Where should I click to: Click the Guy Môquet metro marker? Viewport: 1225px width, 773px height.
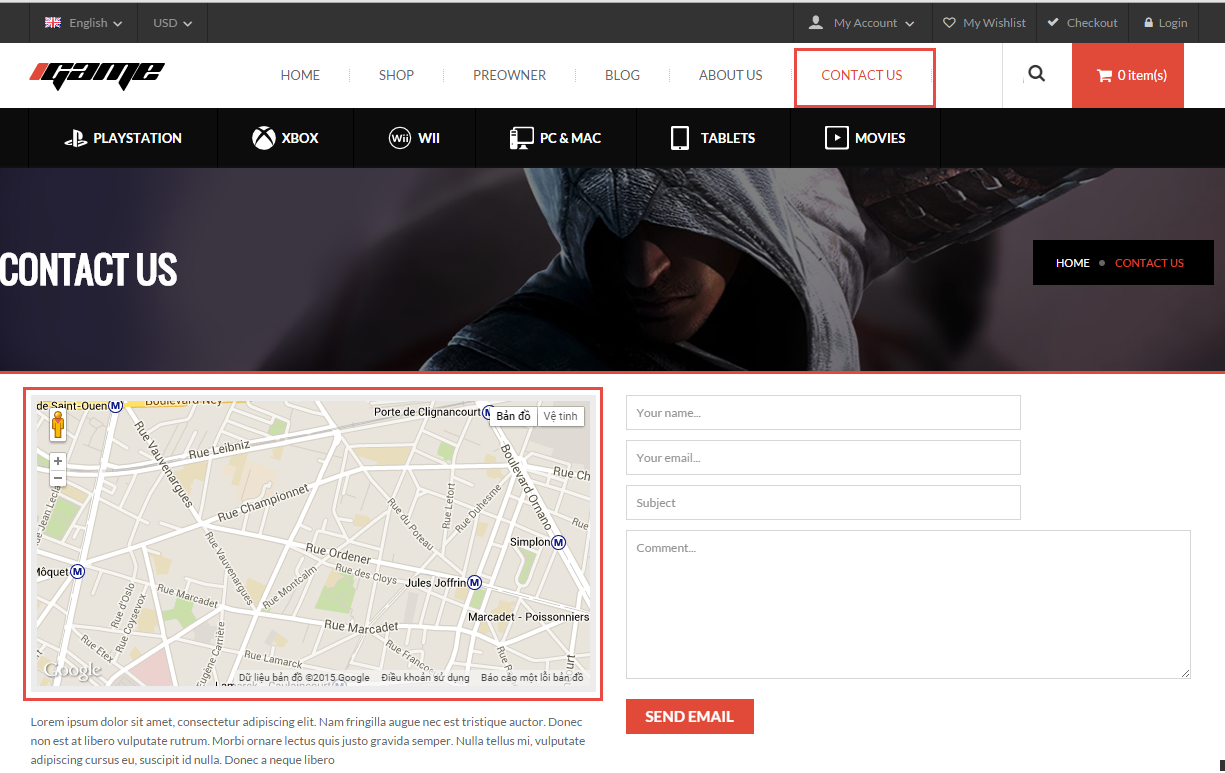78,571
